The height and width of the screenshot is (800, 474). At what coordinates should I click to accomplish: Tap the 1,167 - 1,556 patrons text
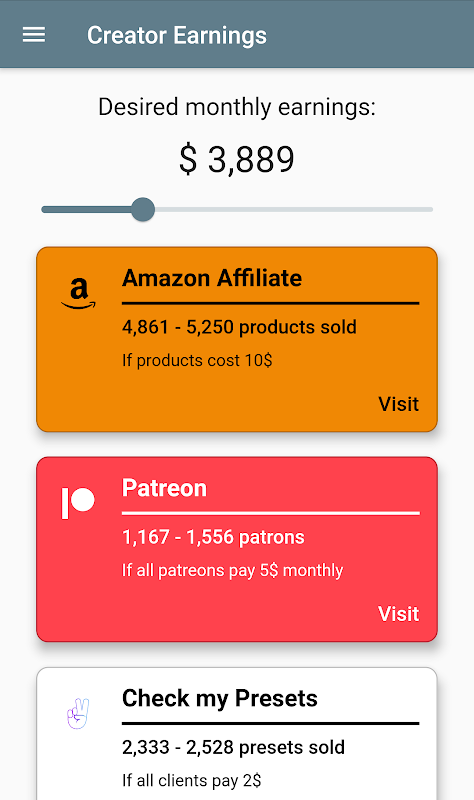[213, 537]
